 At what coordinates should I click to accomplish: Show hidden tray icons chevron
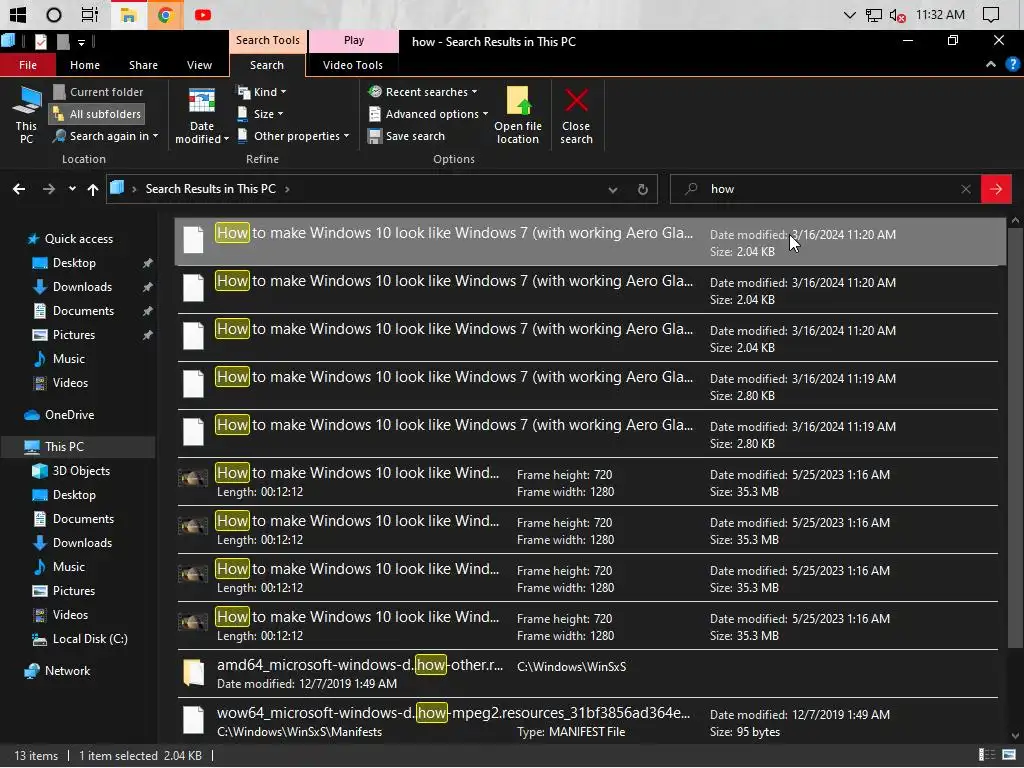tap(850, 15)
